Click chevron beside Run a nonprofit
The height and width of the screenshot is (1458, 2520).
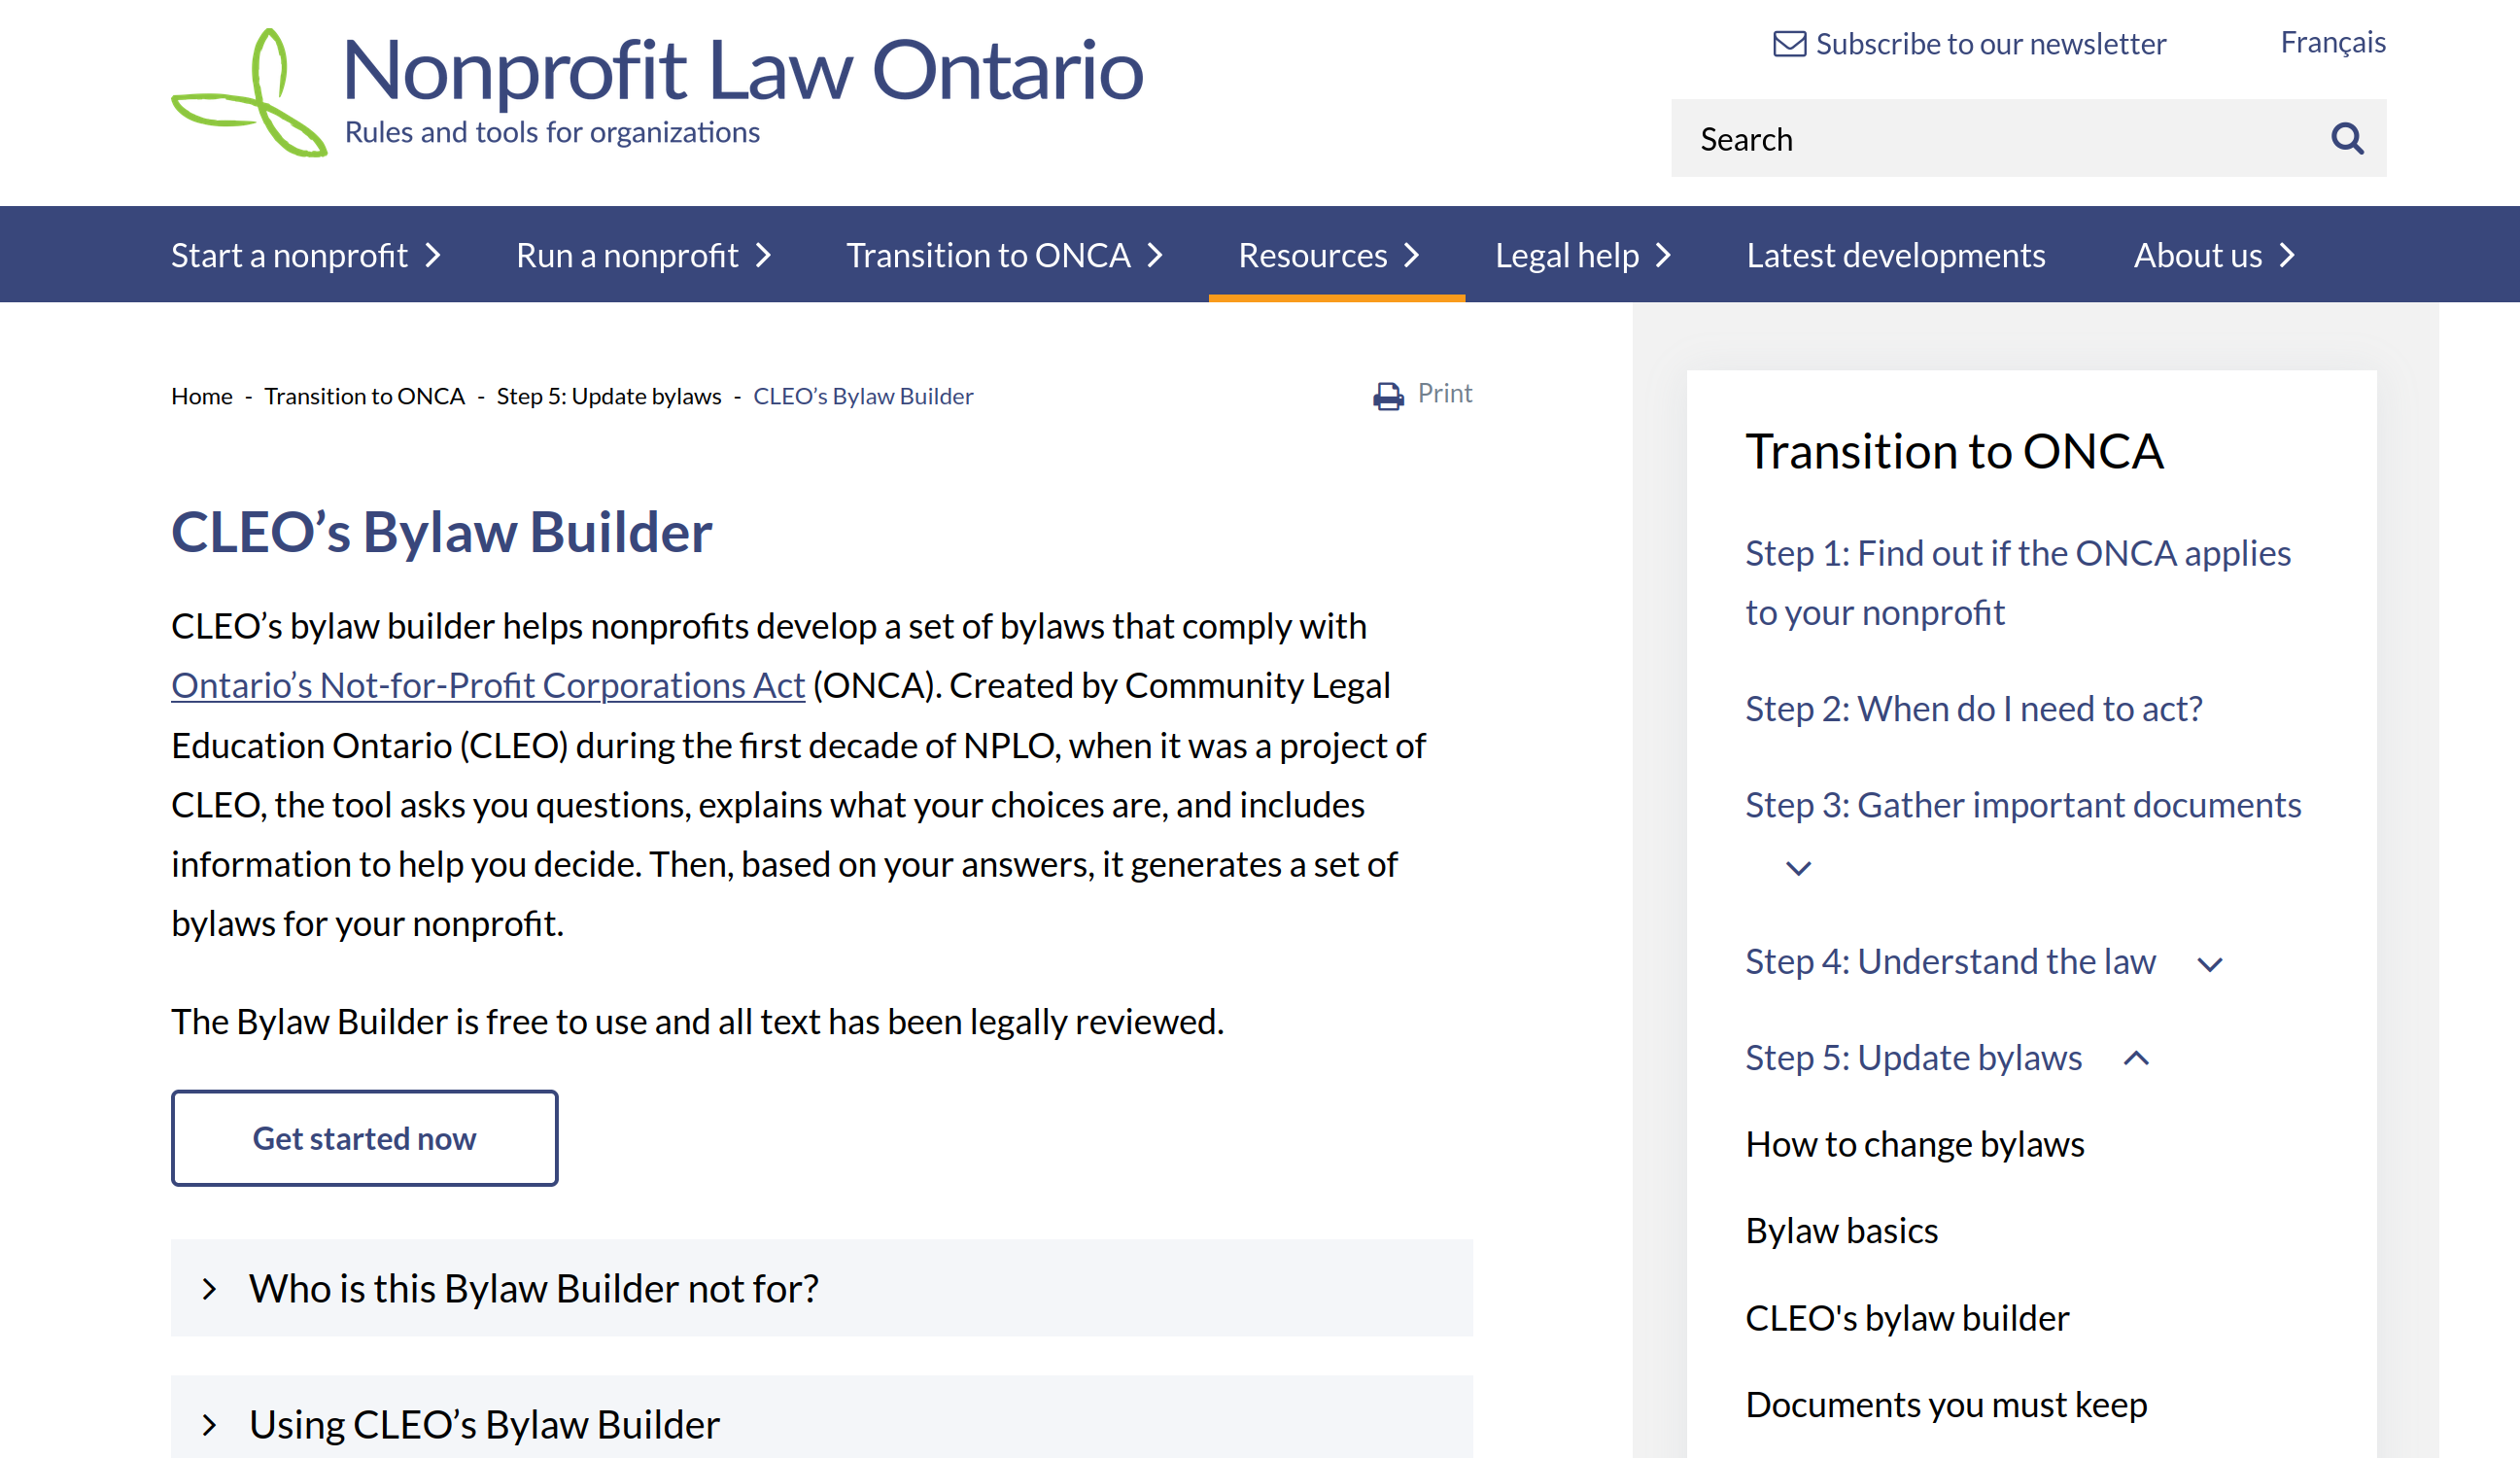(764, 256)
